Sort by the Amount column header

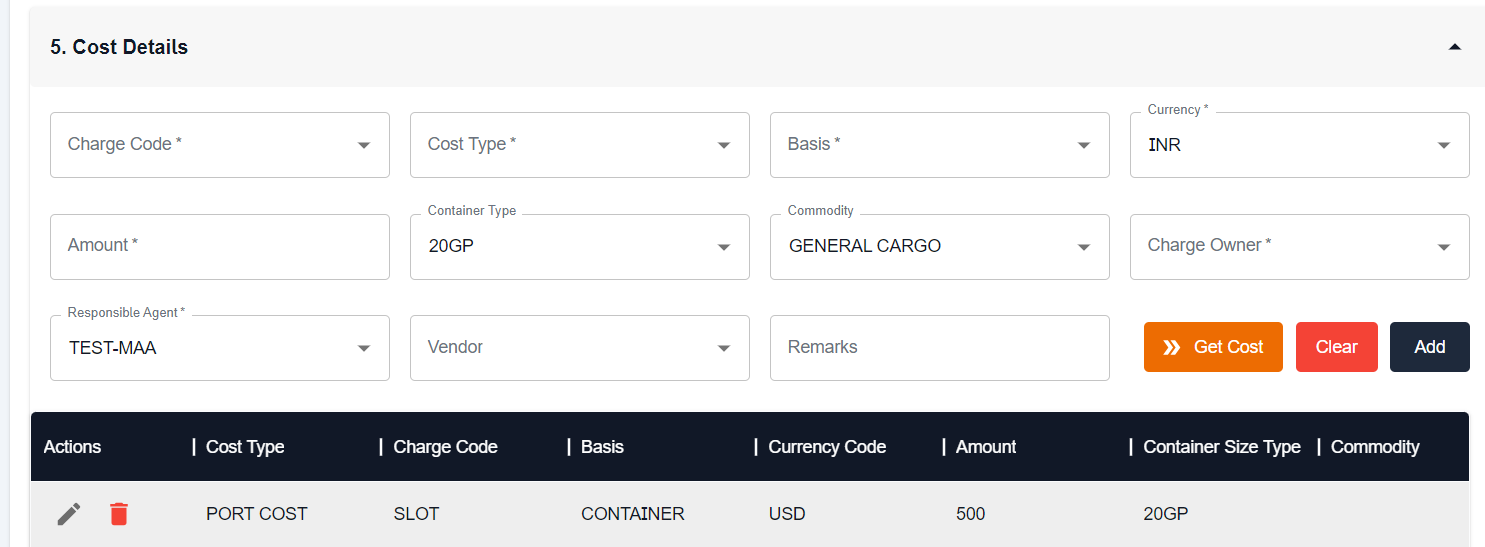(x=986, y=447)
